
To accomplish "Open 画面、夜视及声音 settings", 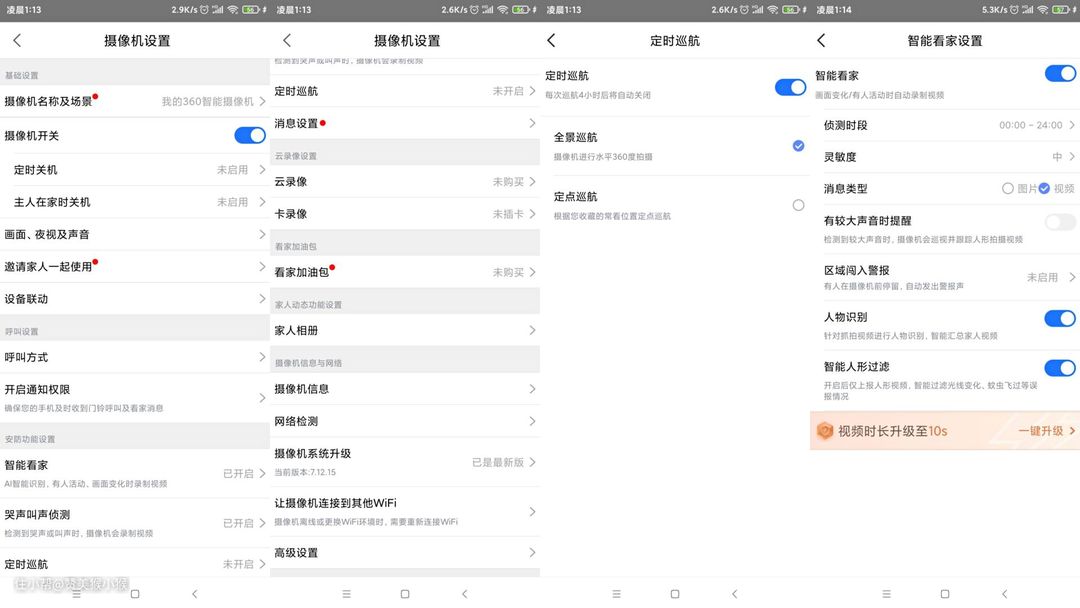I will (134, 234).
